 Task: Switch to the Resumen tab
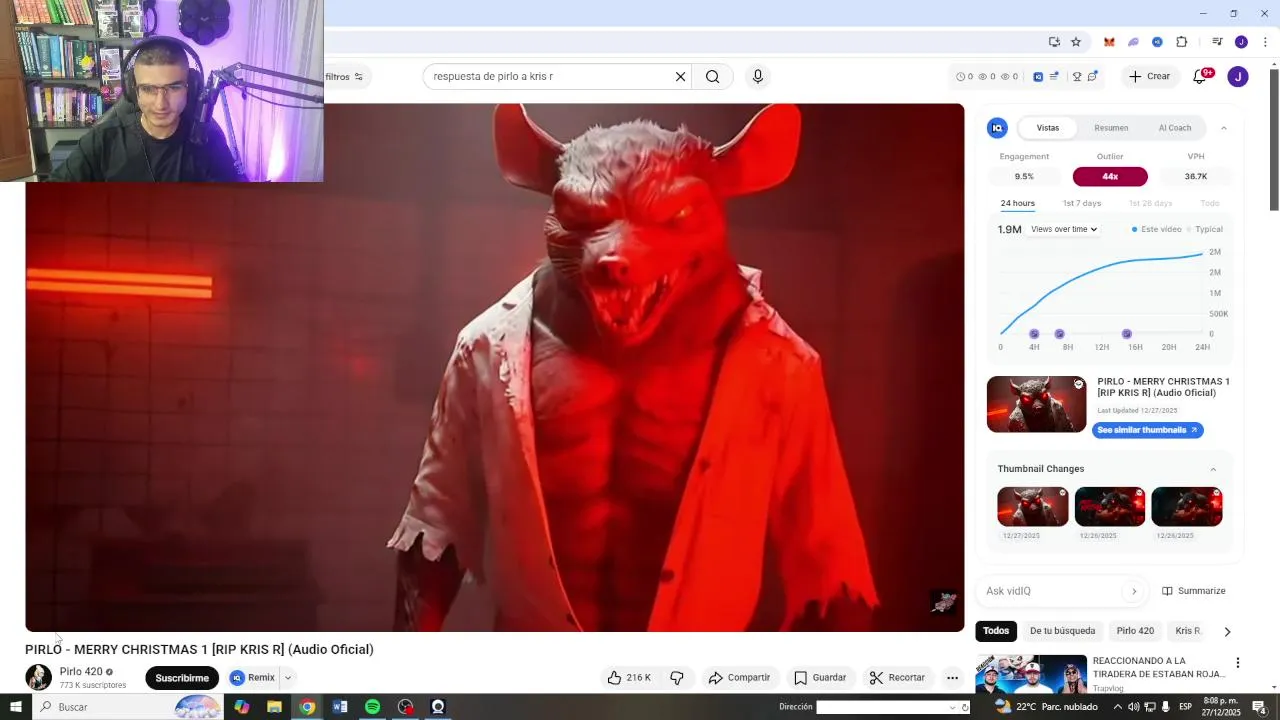pos(1111,128)
